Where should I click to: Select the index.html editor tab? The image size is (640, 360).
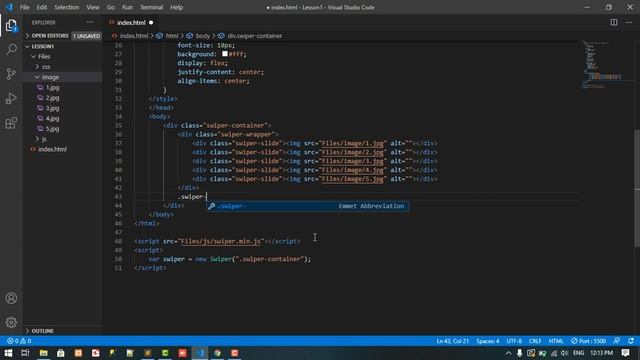click(x=131, y=22)
